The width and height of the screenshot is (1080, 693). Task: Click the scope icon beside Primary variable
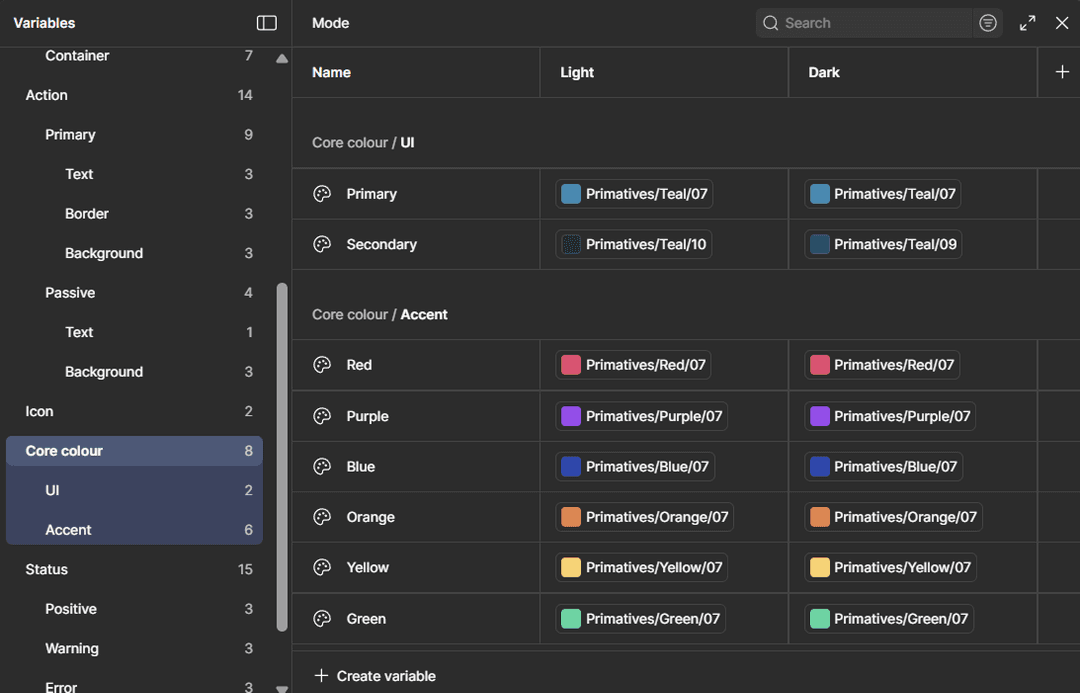pyautogui.click(x=321, y=193)
